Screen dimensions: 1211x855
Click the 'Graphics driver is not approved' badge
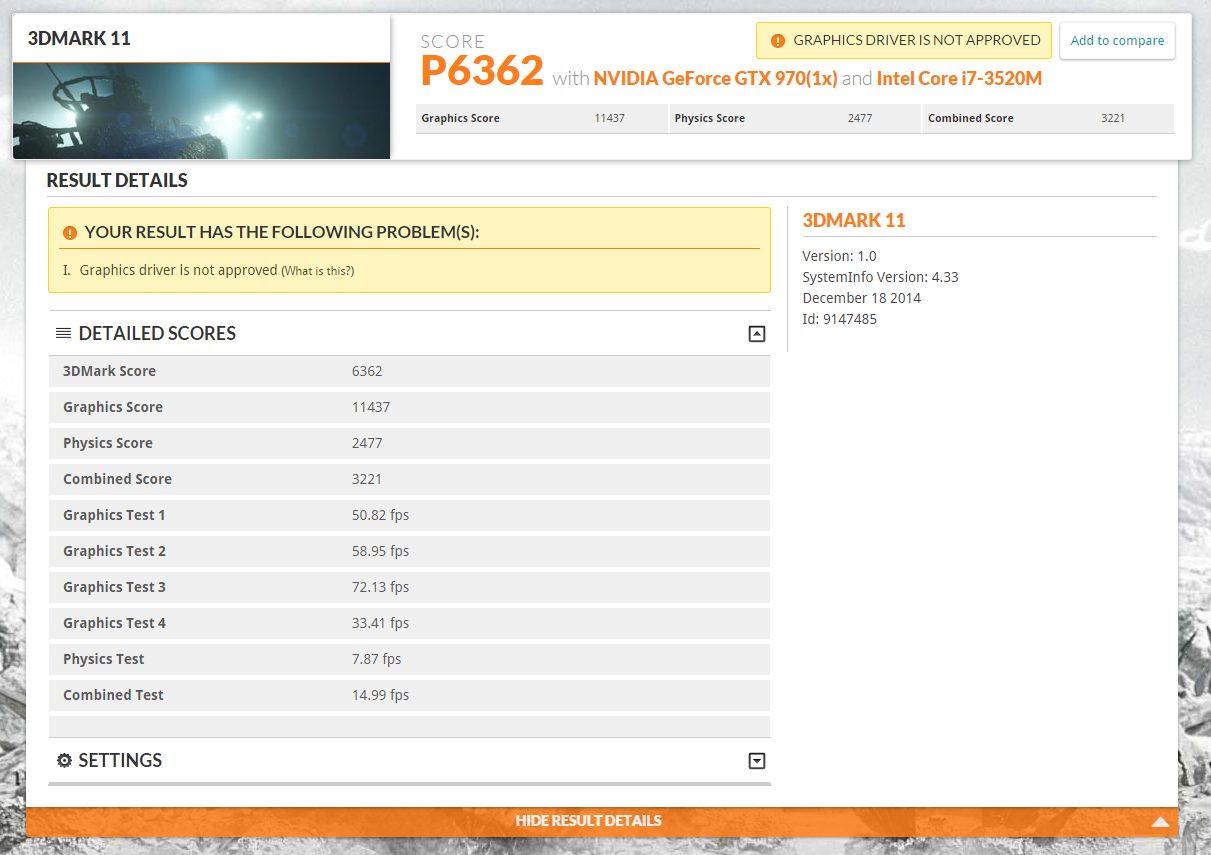pyautogui.click(x=904, y=41)
